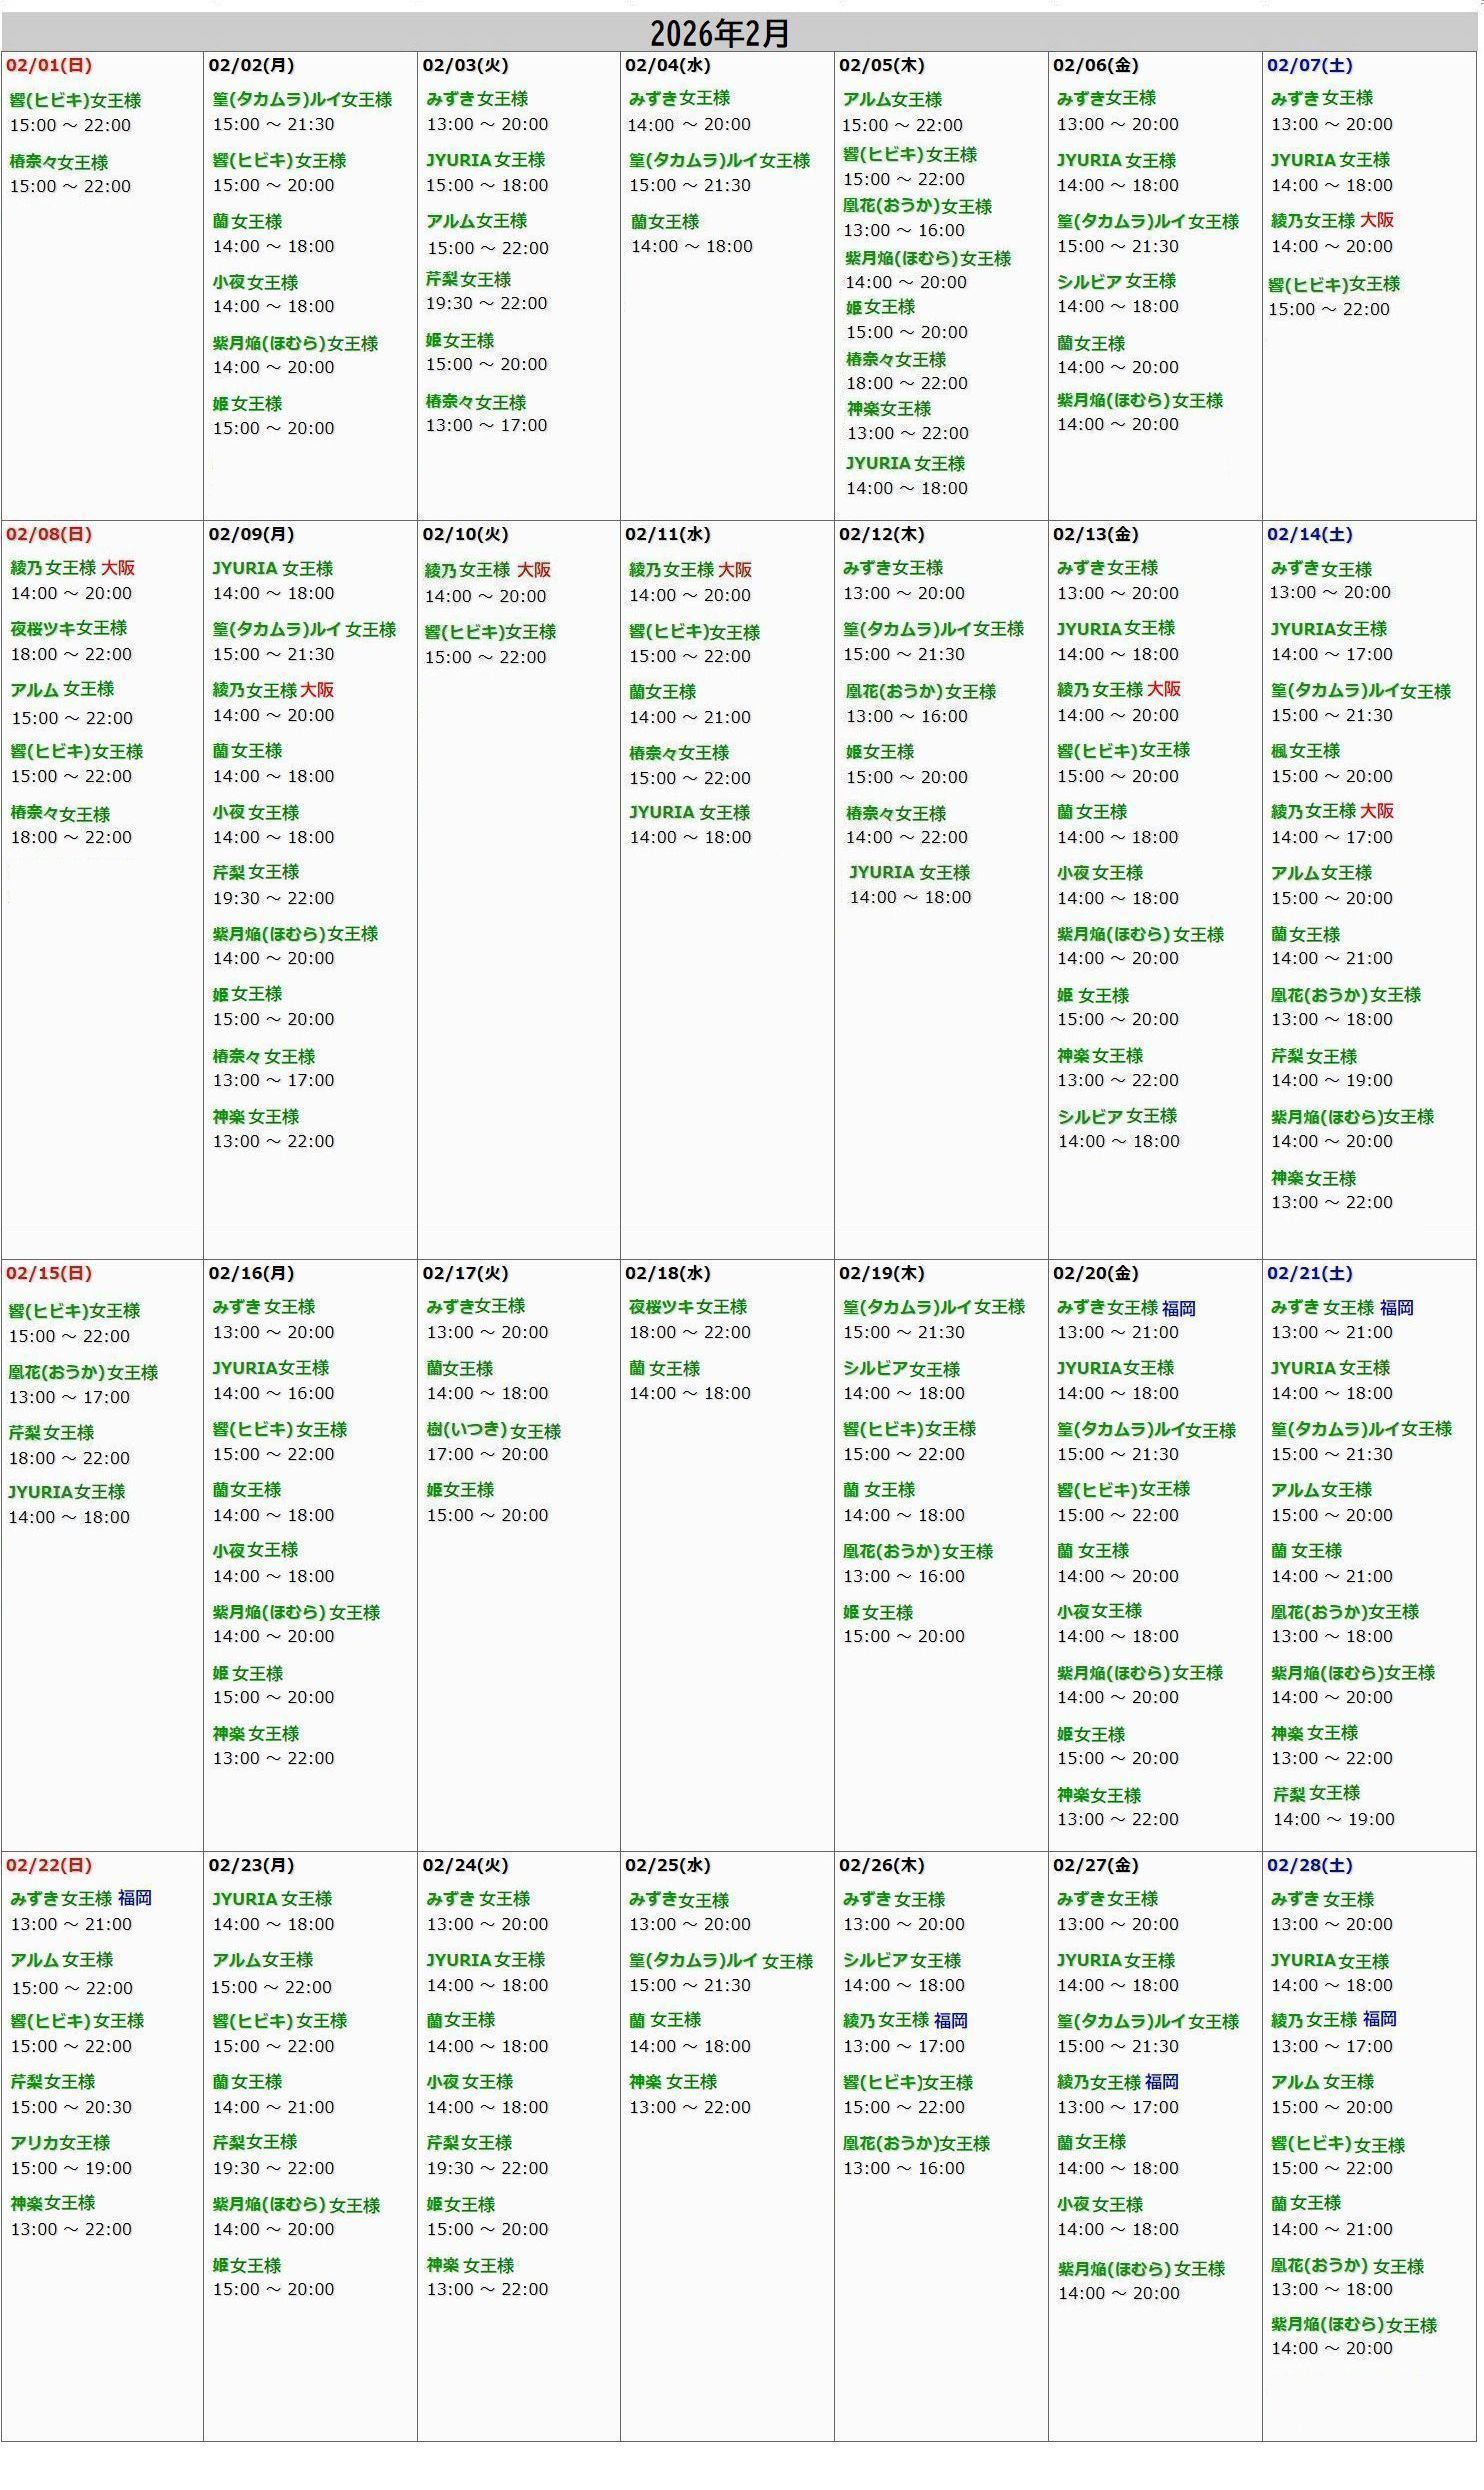Open 芹梨女王様 entry on 02/03
Screen dimensions: 1484x2490
point(468,280)
